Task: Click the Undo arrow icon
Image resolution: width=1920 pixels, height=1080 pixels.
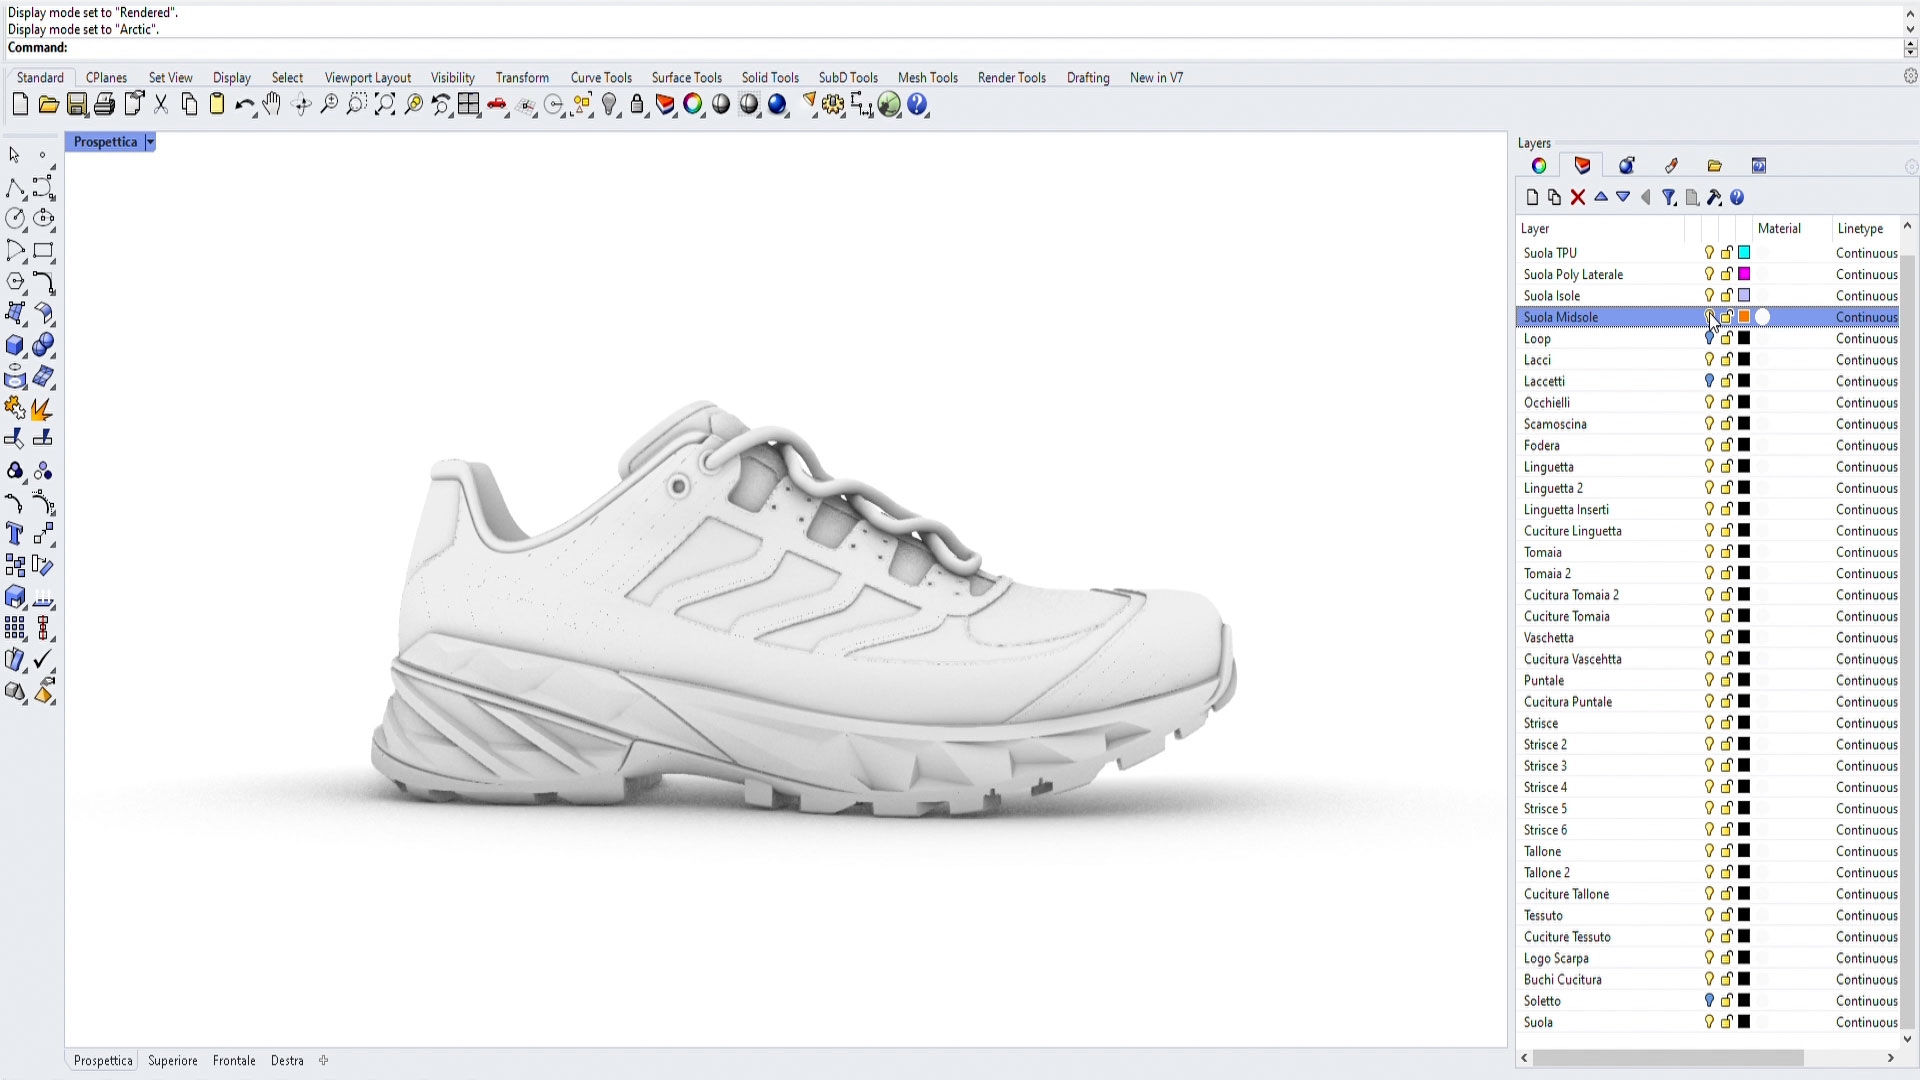Action: click(x=243, y=105)
